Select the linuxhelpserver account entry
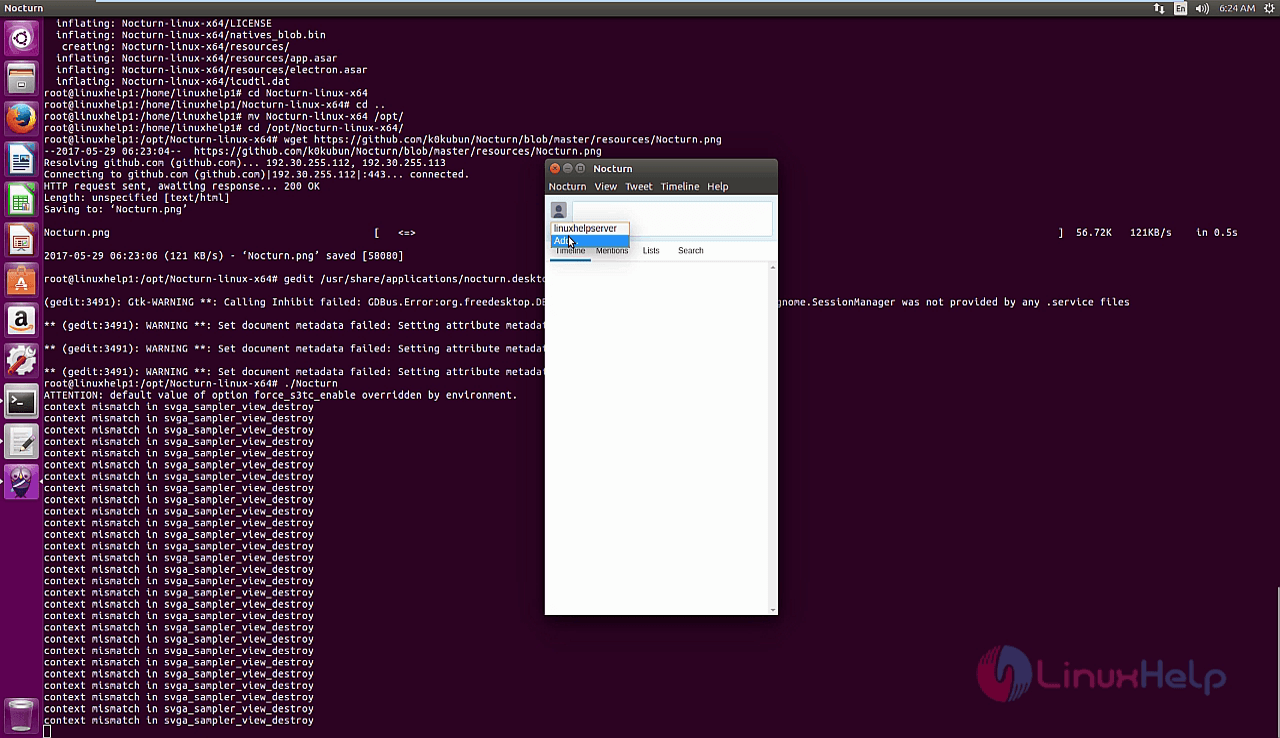This screenshot has height=738, width=1280. [x=590, y=228]
